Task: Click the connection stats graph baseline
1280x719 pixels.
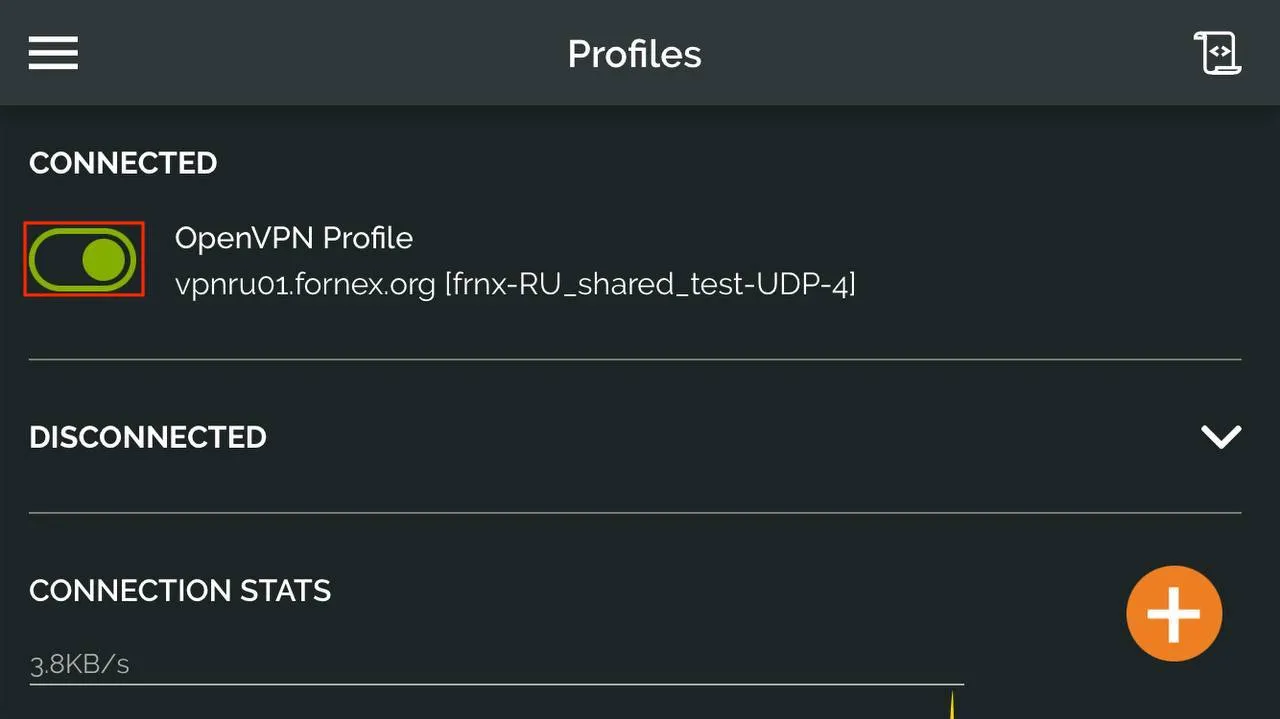Action: click(496, 684)
